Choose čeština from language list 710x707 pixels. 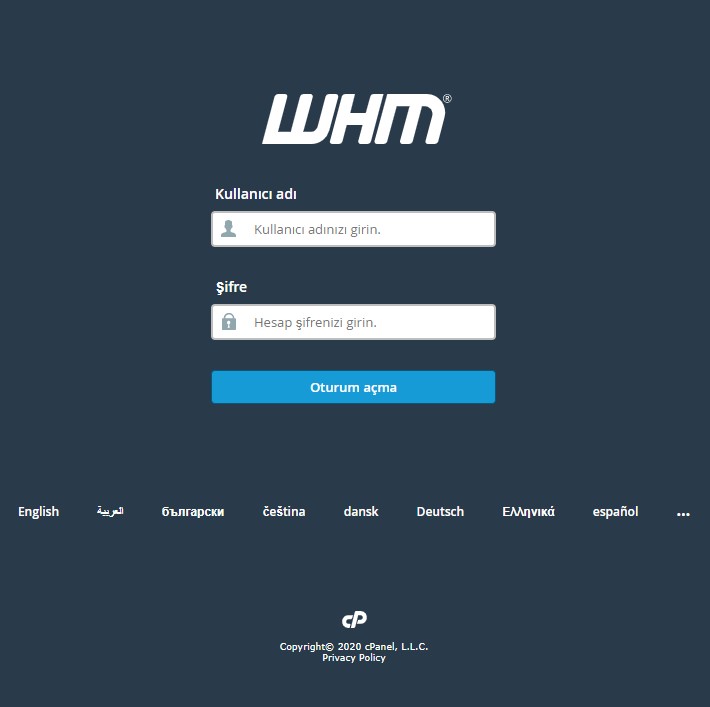click(284, 511)
